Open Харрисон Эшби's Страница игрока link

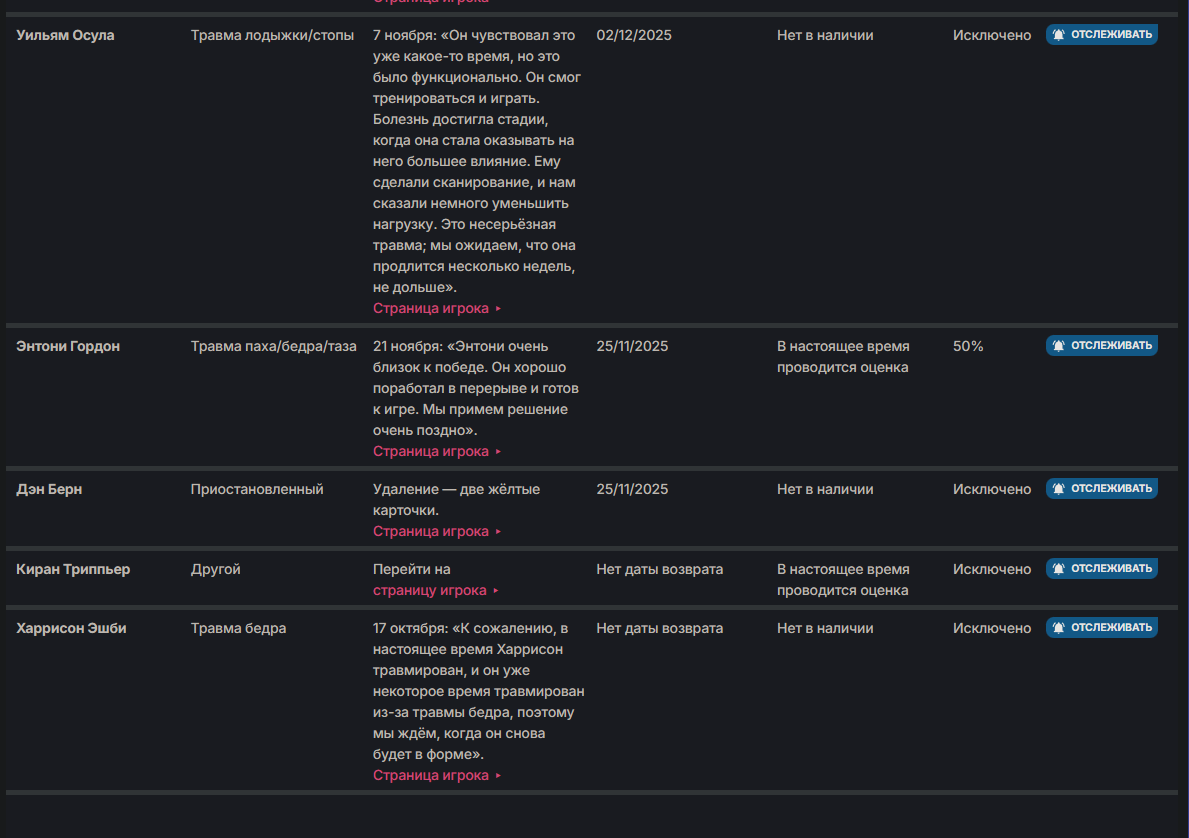[x=431, y=775]
